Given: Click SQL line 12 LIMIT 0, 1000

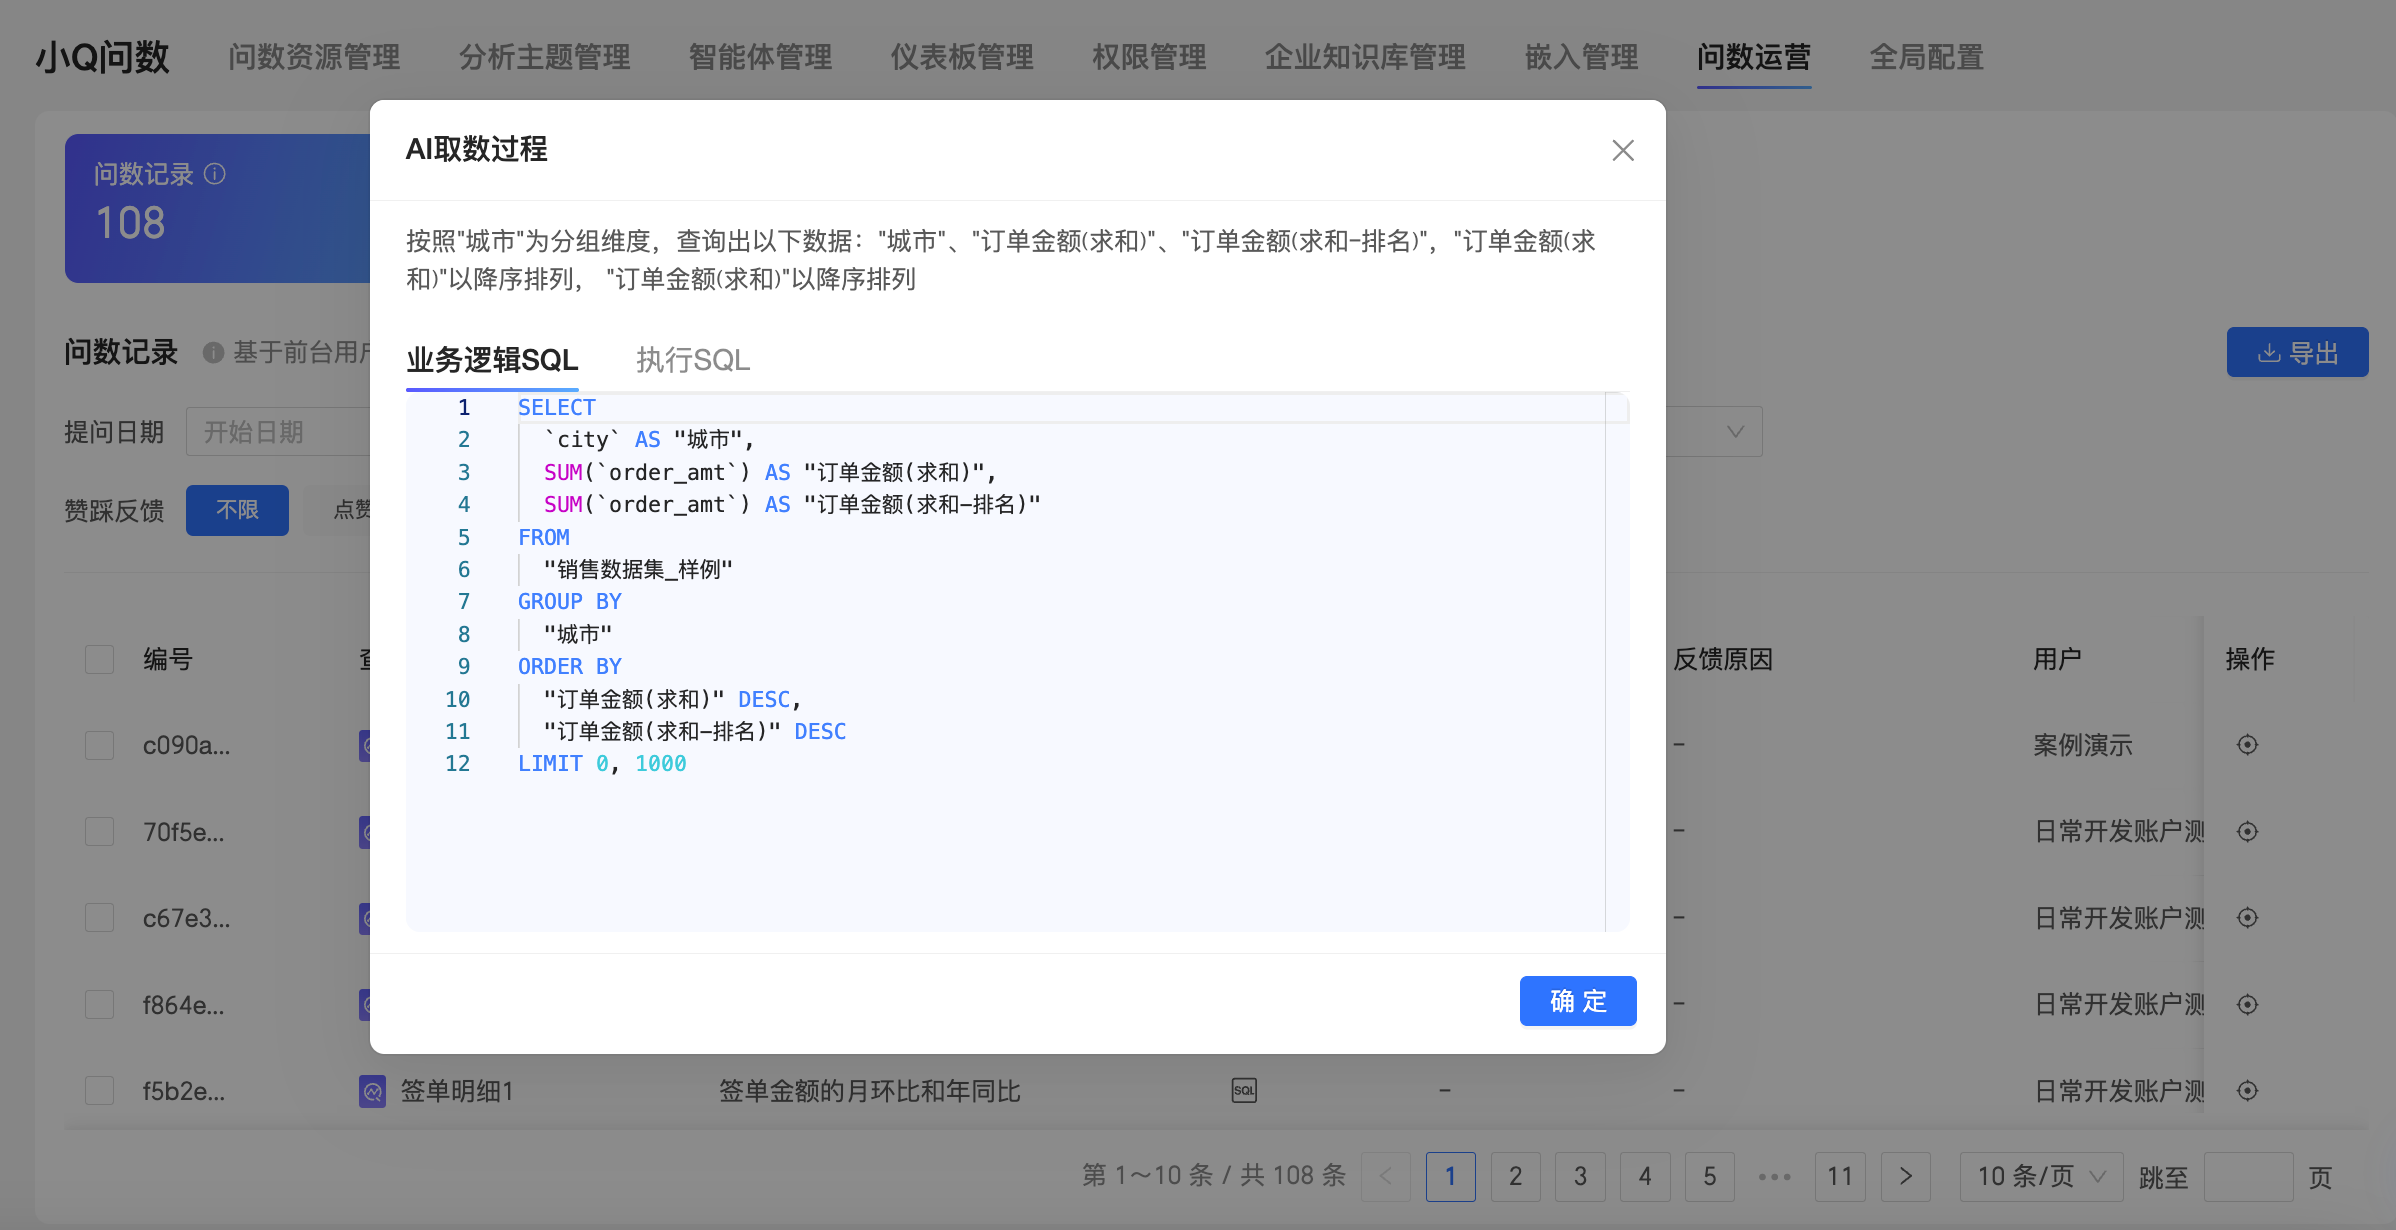Looking at the screenshot, I should click(602, 763).
